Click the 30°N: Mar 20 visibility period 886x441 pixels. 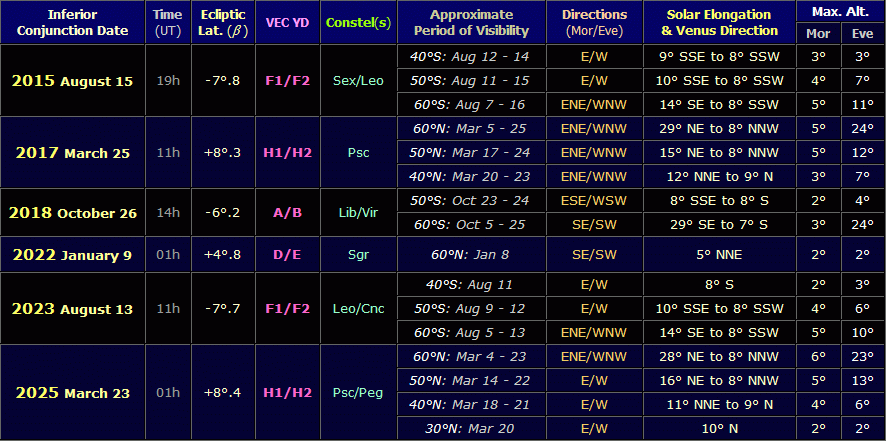(x=470, y=429)
